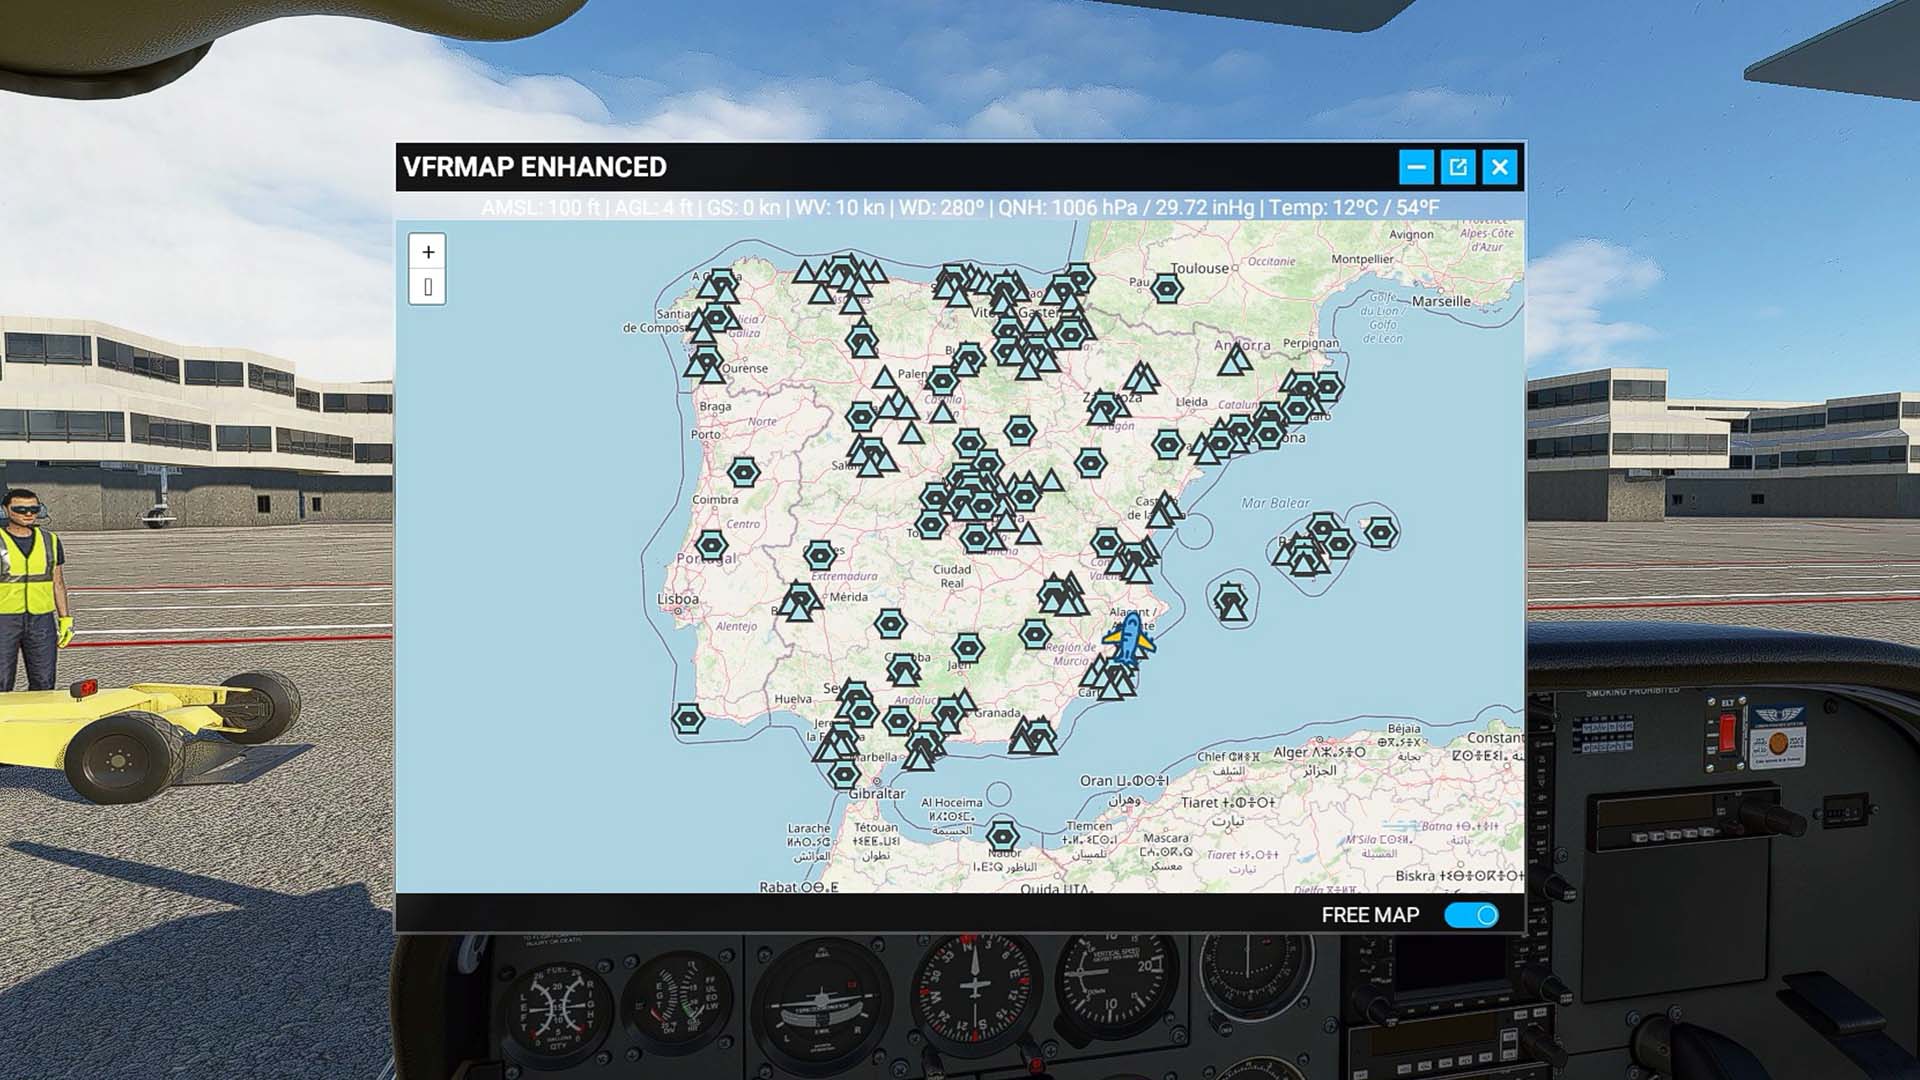Zoom in the map with plus button

(428, 252)
